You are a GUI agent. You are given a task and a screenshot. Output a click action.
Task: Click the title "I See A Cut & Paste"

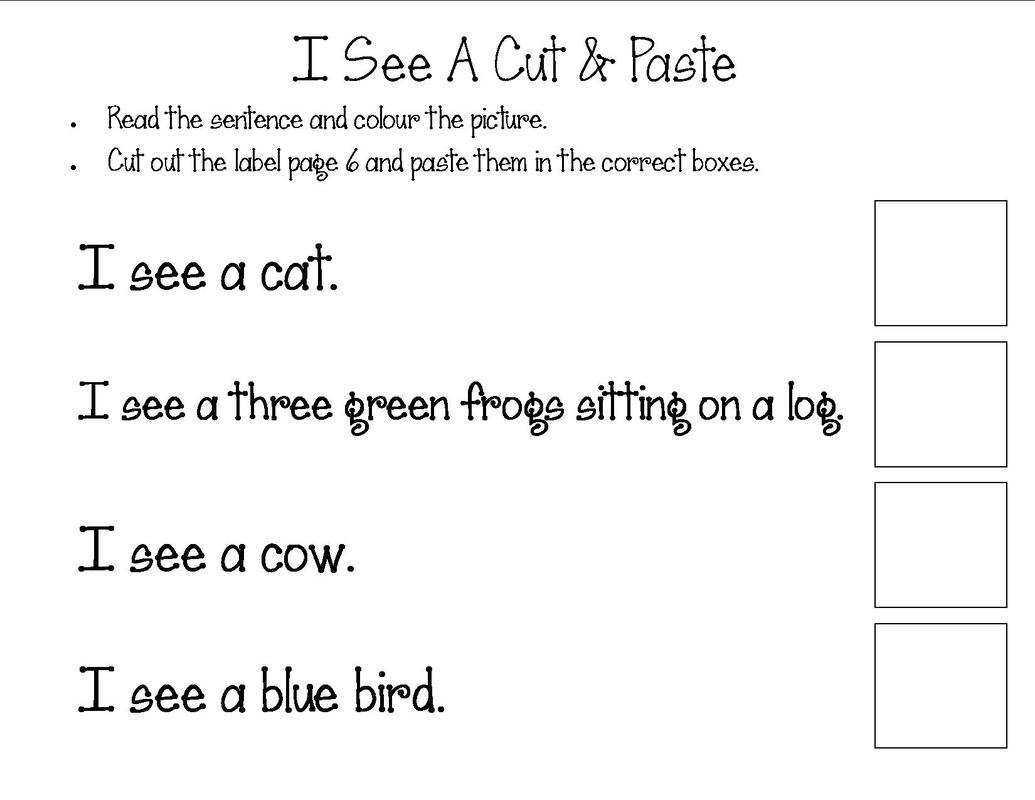coord(514,61)
